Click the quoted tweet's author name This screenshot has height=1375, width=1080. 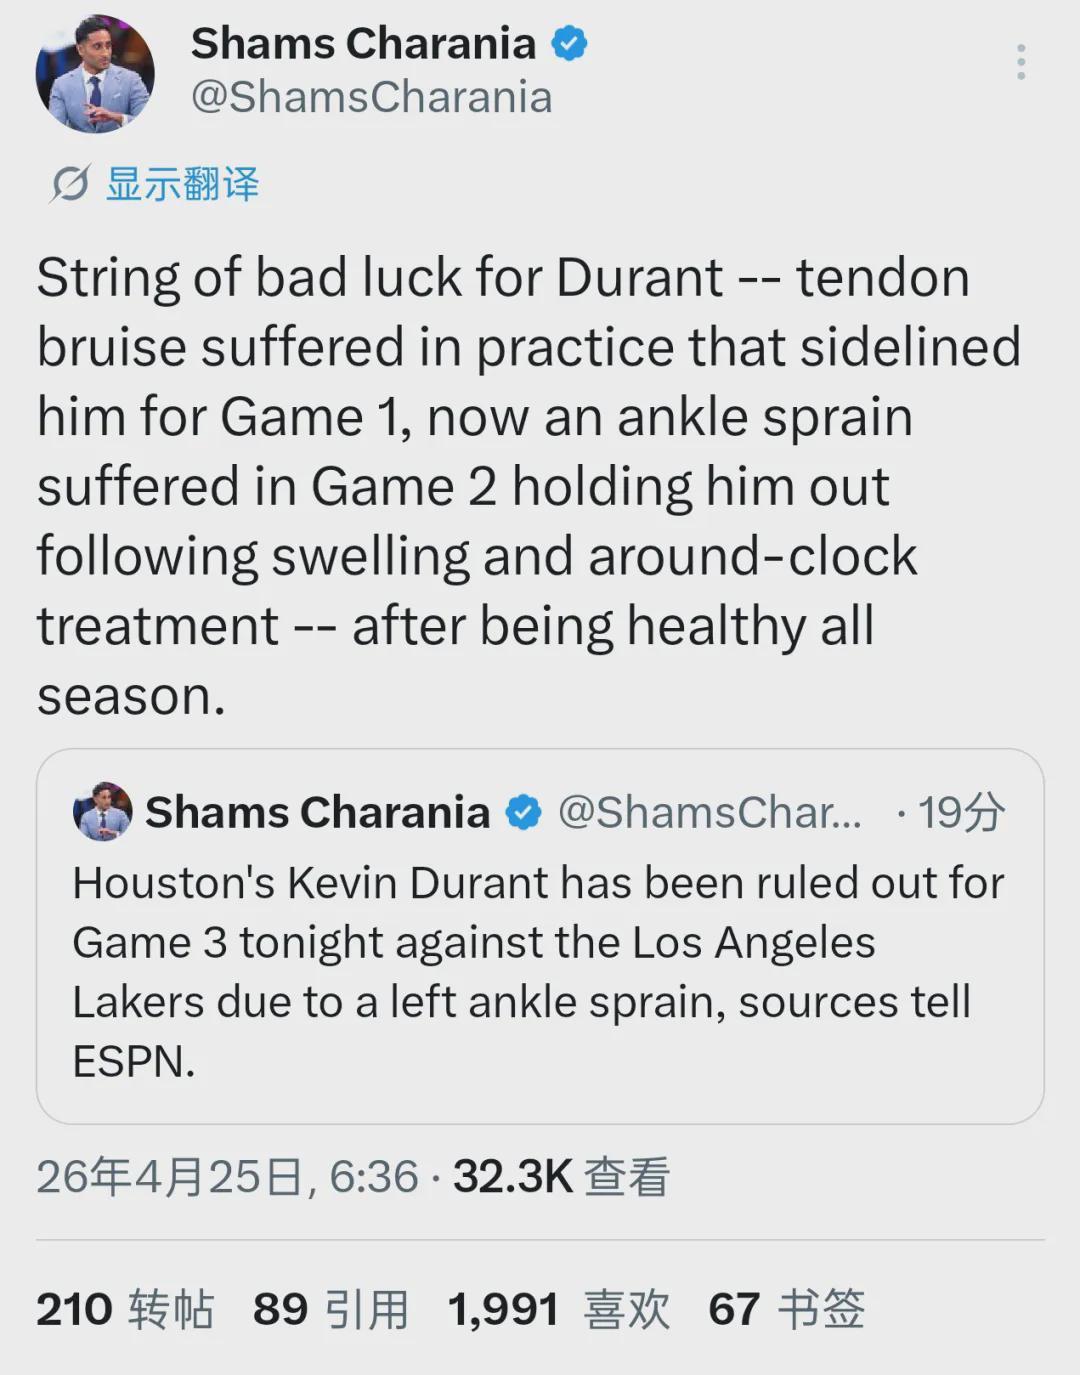click(x=317, y=812)
